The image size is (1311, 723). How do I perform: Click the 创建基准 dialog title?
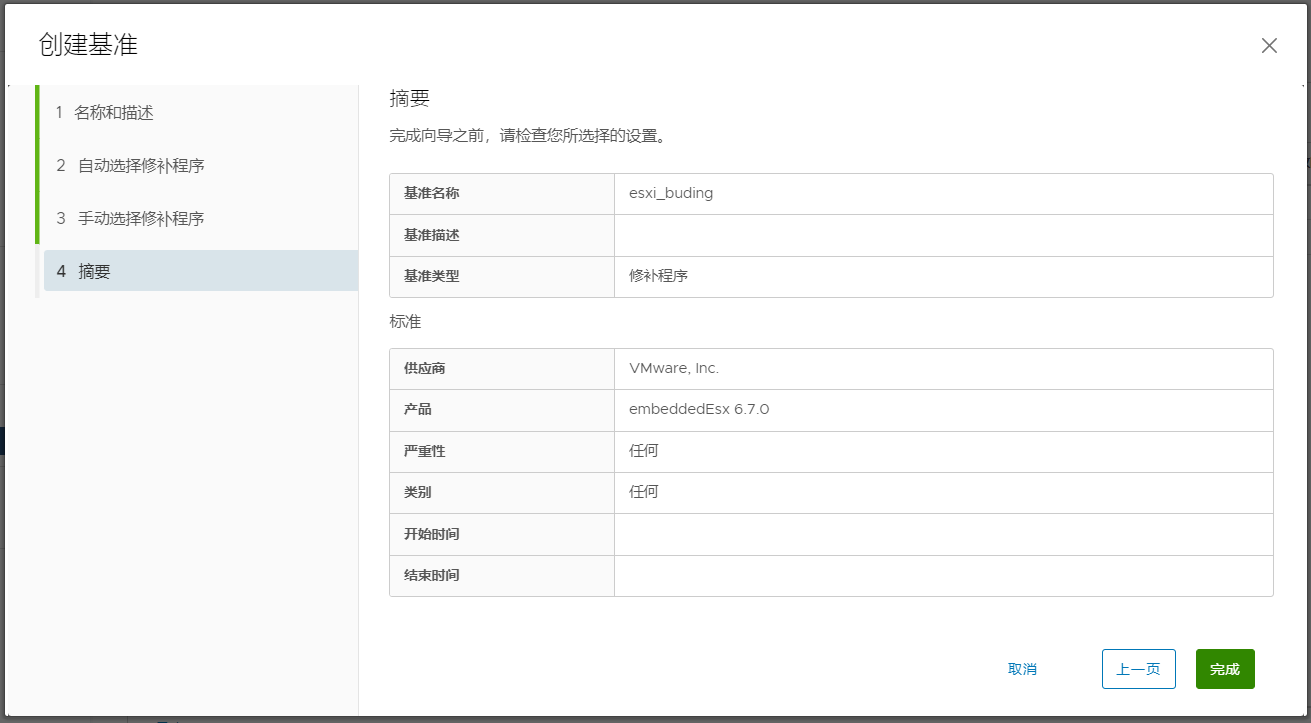(x=88, y=44)
